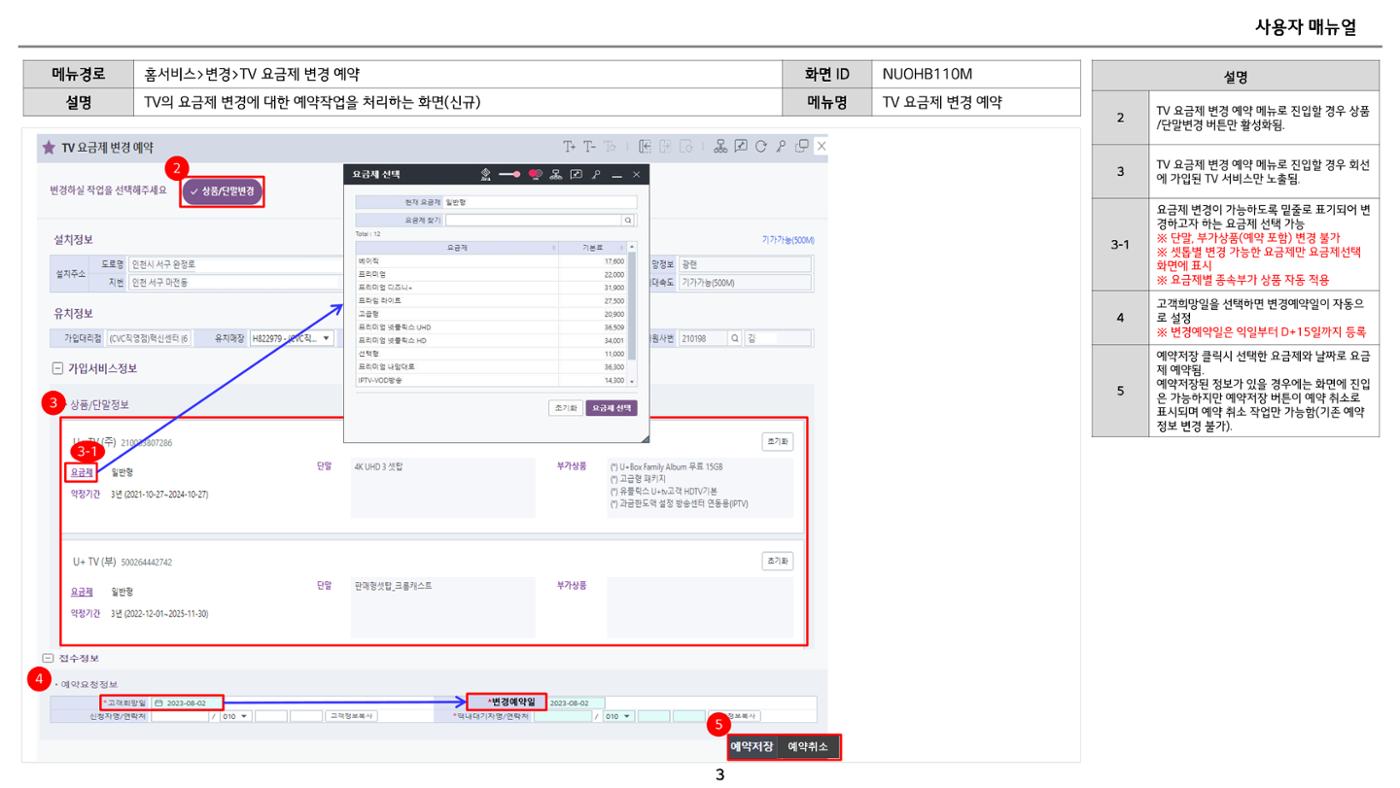
Task: Click the 변경예약일 date field
Action: (575, 703)
